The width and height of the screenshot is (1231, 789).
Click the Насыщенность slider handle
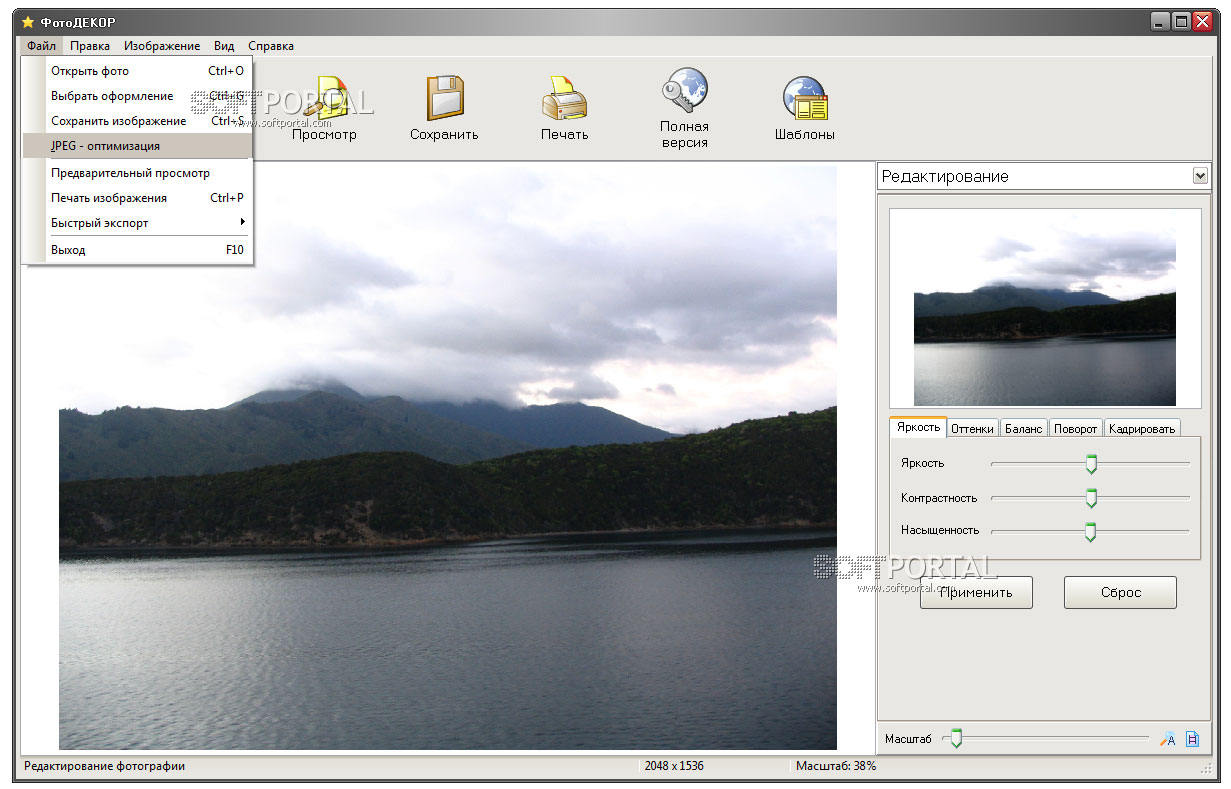point(1090,531)
